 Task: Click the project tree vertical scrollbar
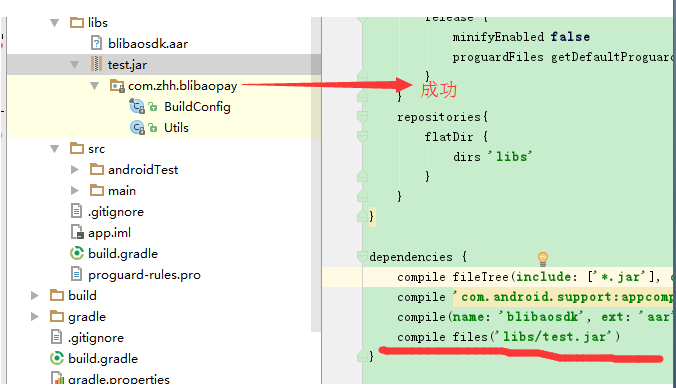pyautogui.click(x=316, y=174)
